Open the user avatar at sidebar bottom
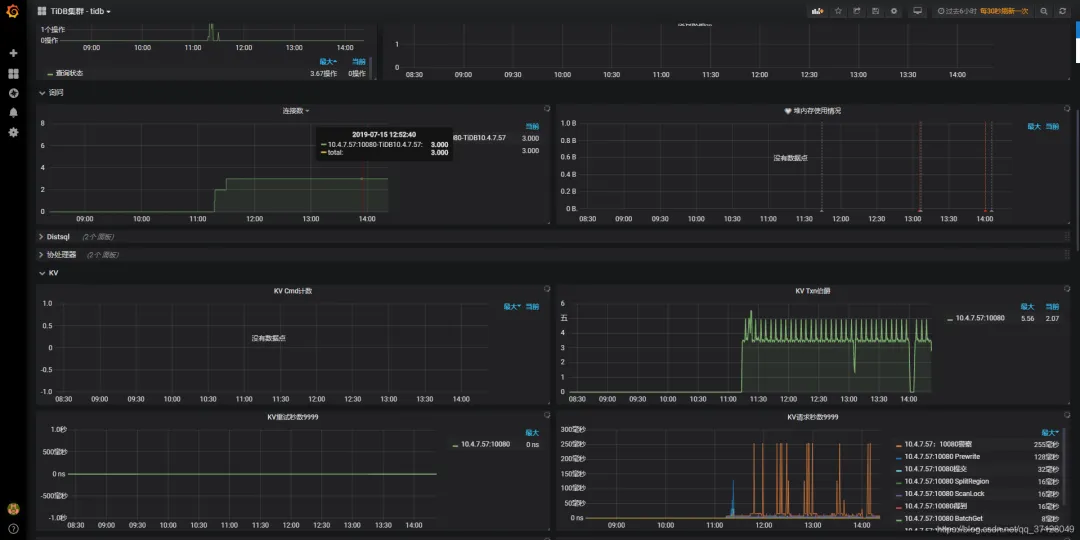The height and width of the screenshot is (540, 1080). (13, 509)
